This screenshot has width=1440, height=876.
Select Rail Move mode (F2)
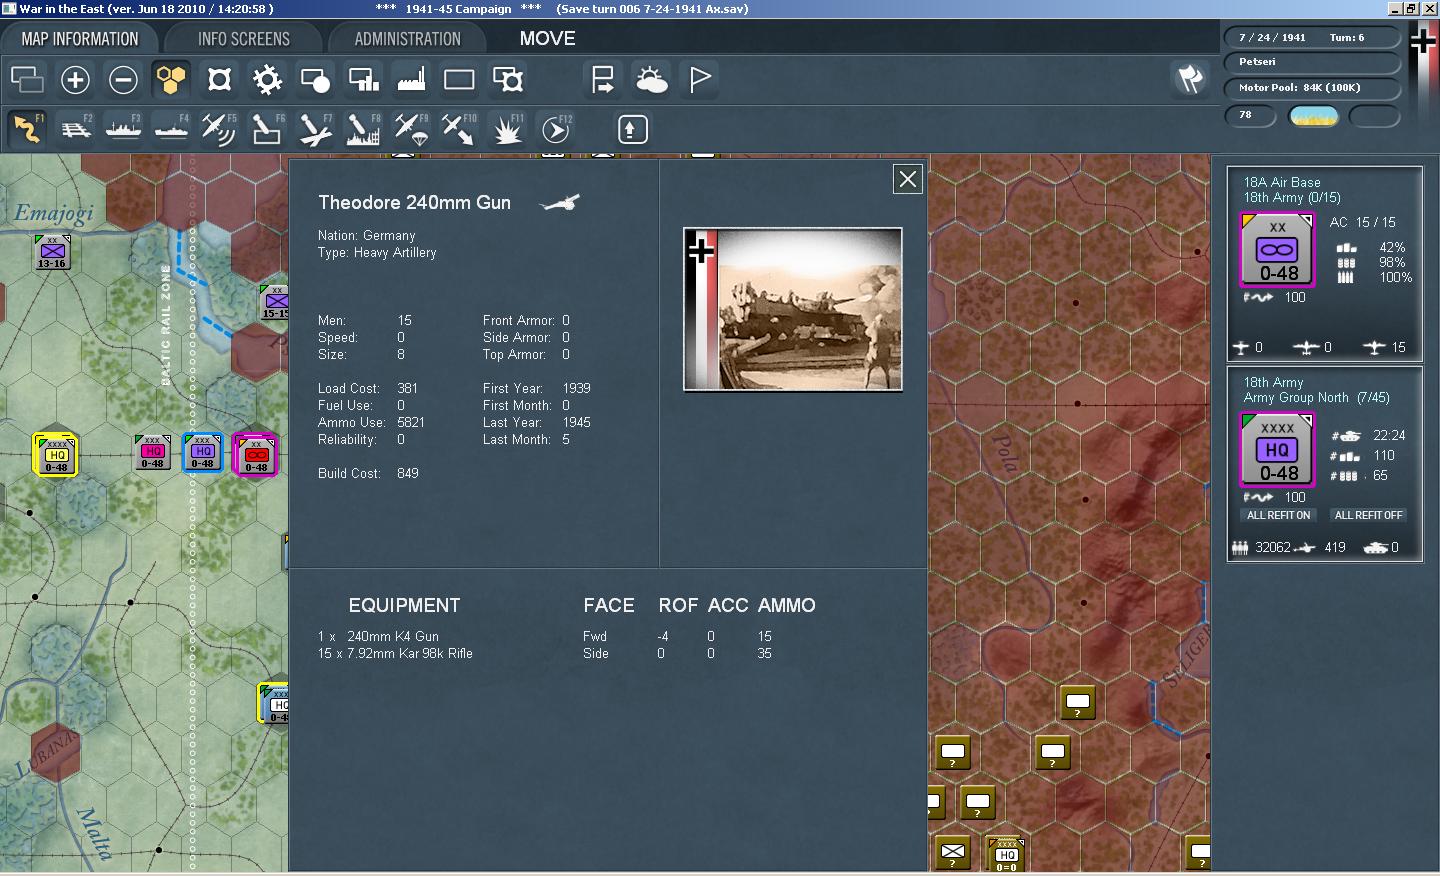click(75, 129)
